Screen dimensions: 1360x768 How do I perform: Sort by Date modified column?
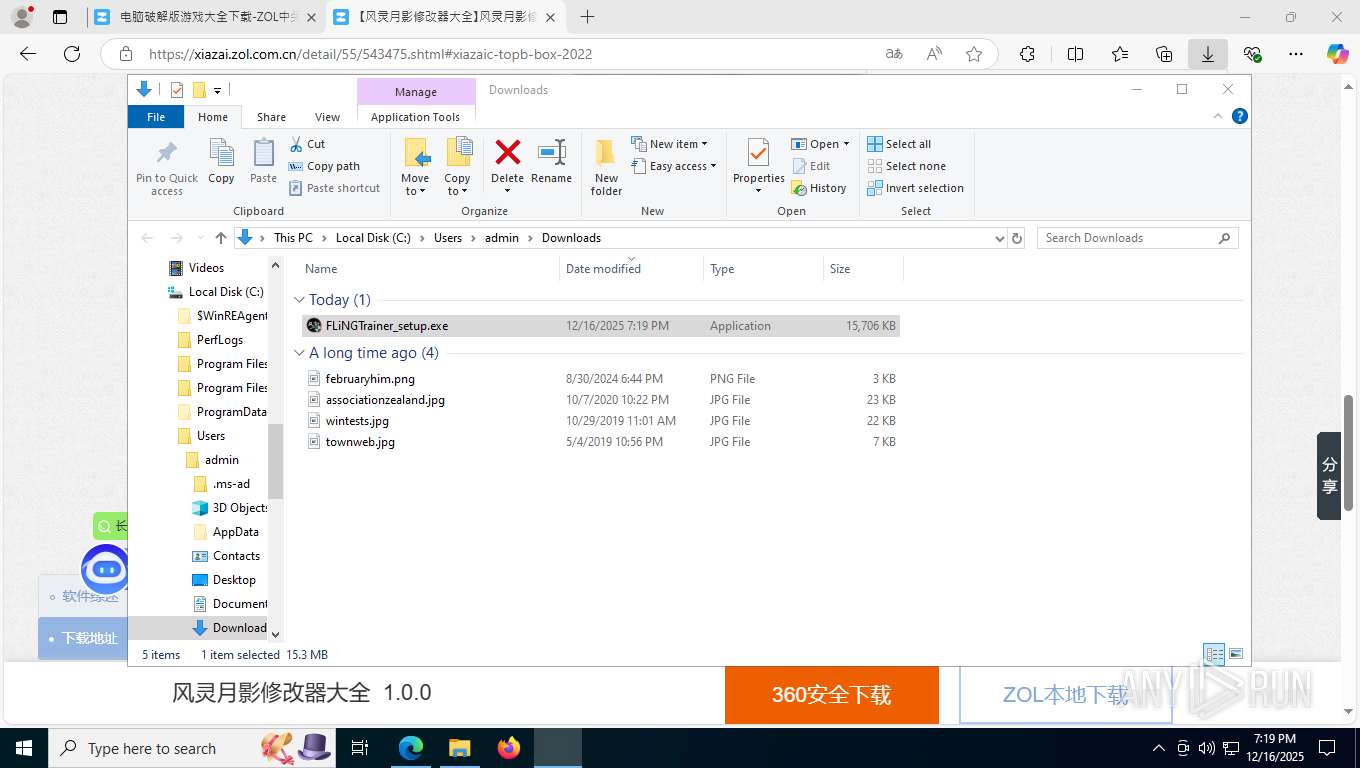(x=632, y=269)
